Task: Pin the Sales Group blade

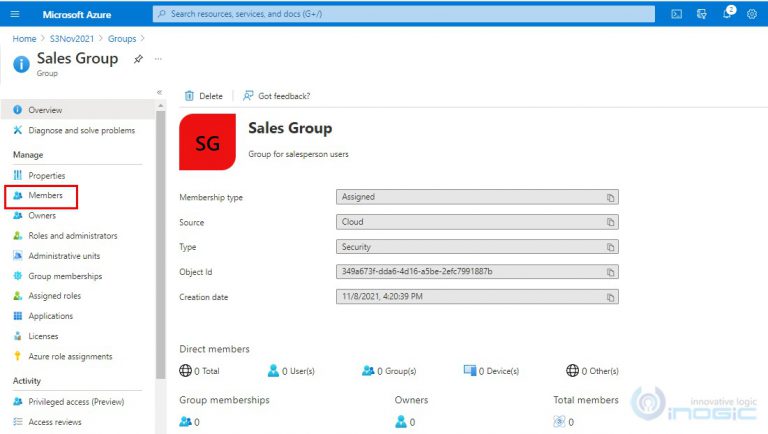Action: click(x=138, y=59)
